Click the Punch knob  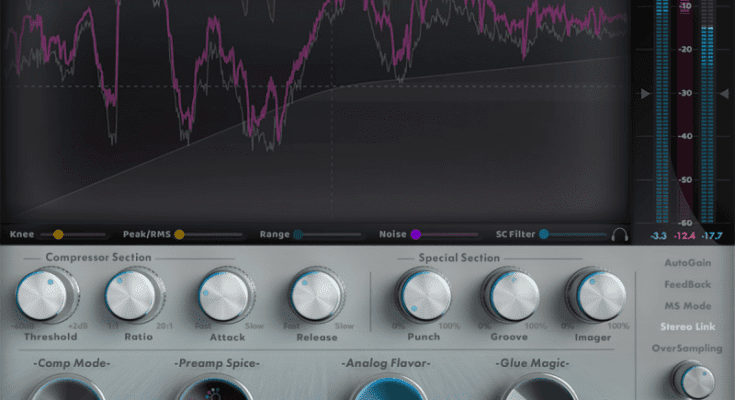point(422,295)
